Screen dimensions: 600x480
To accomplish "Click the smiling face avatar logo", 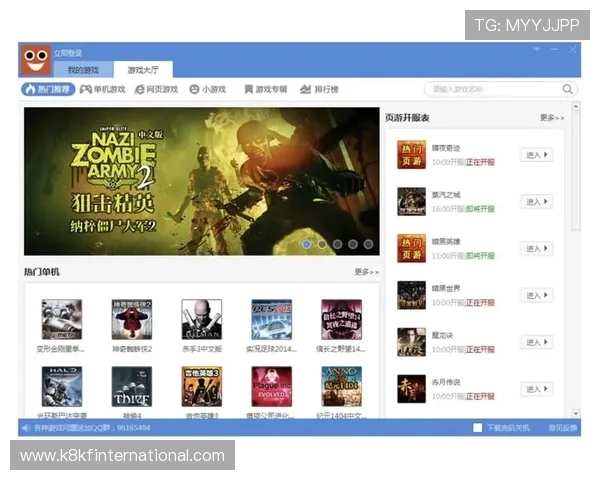I will pyautogui.click(x=36, y=60).
